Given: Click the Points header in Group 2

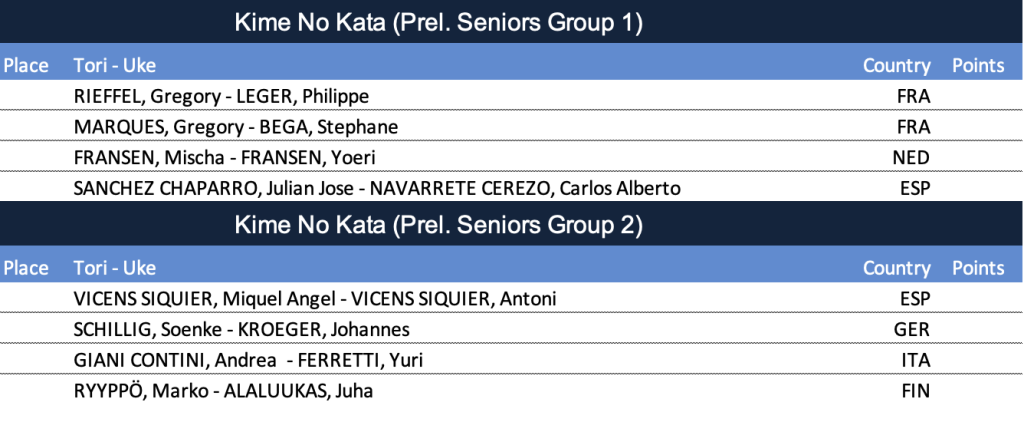Looking at the screenshot, I should pos(978,268).
